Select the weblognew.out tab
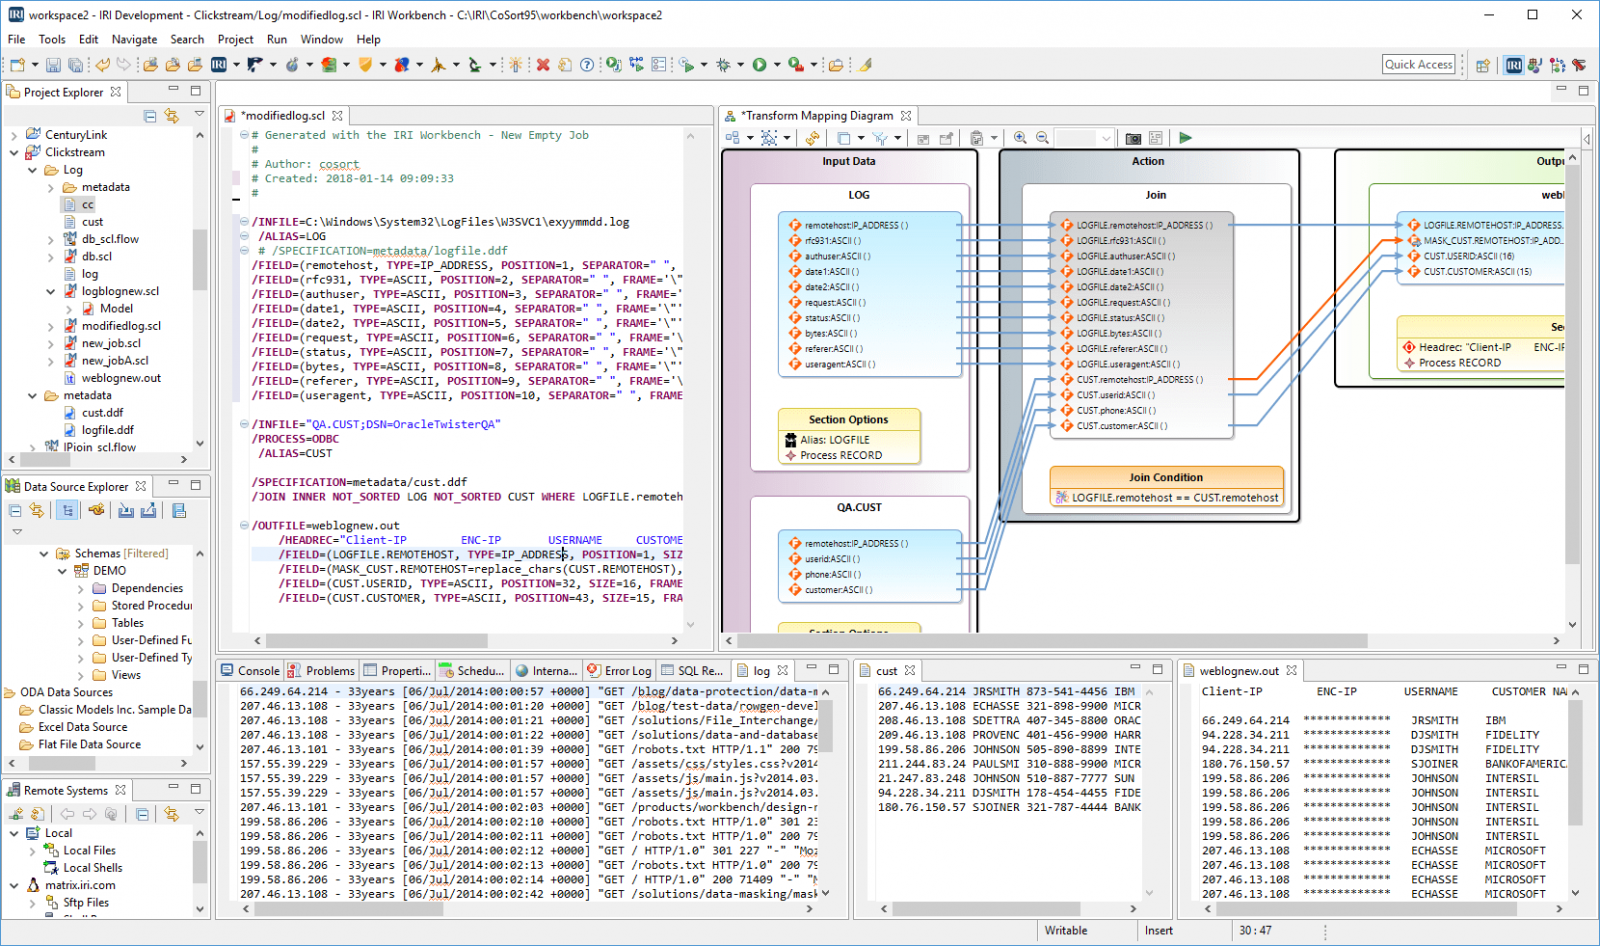 tap(1239, 671)
